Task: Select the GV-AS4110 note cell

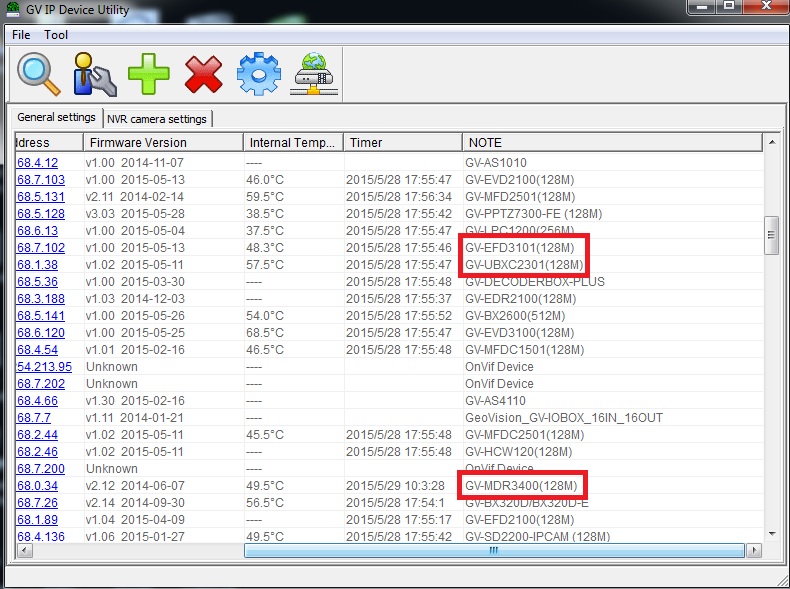Action: click(x=495, y=401)
